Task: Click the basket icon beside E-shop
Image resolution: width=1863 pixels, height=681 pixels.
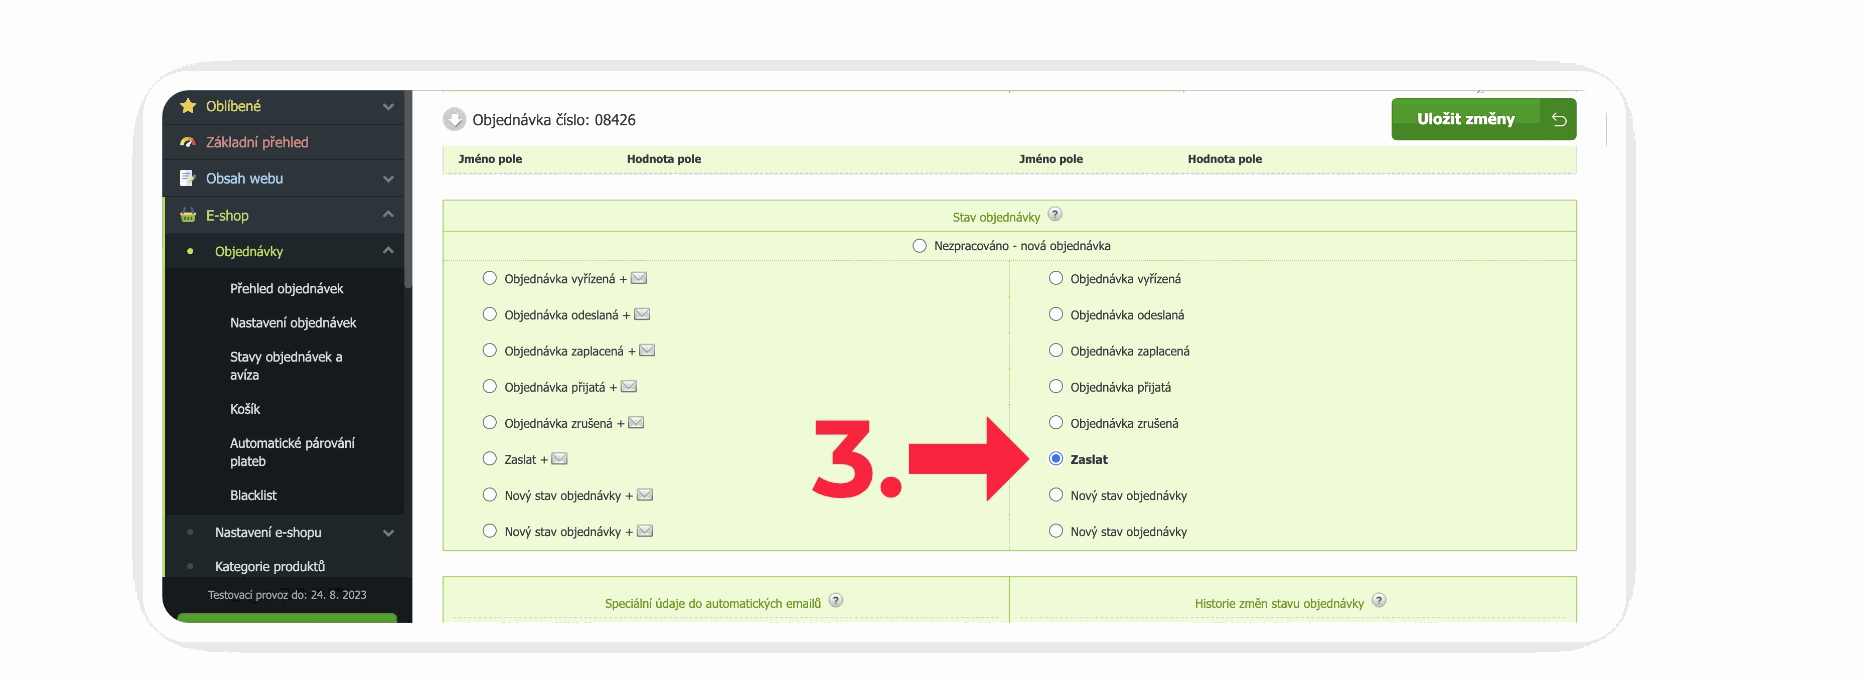Action: pos(188,215)
